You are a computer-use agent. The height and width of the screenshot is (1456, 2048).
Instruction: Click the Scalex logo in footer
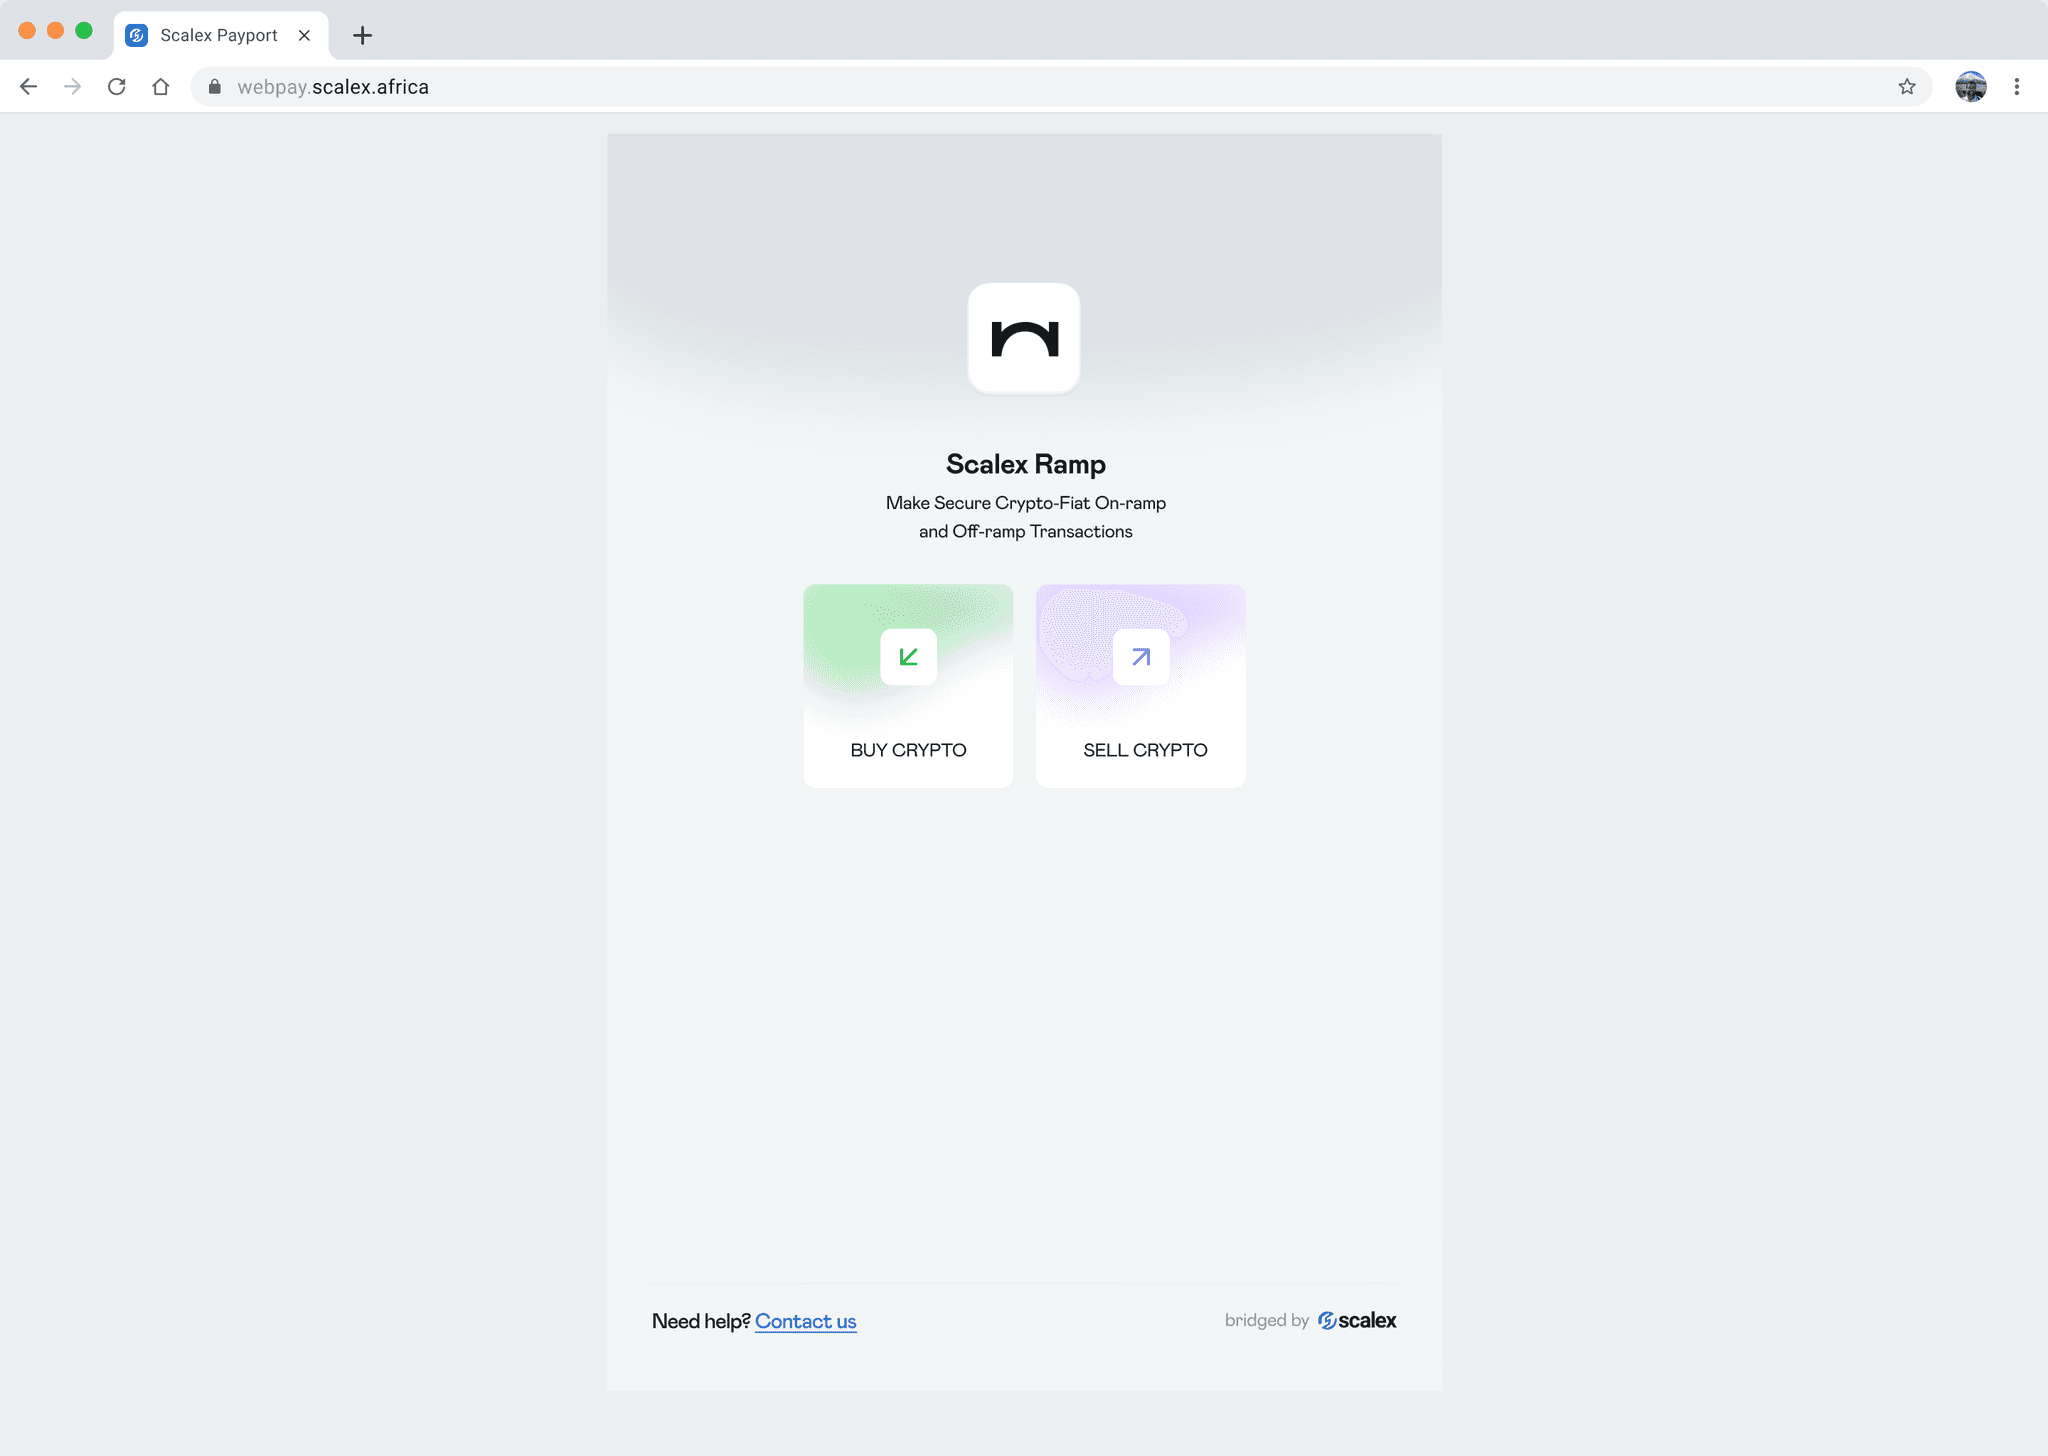[x=1357, y=1320]
